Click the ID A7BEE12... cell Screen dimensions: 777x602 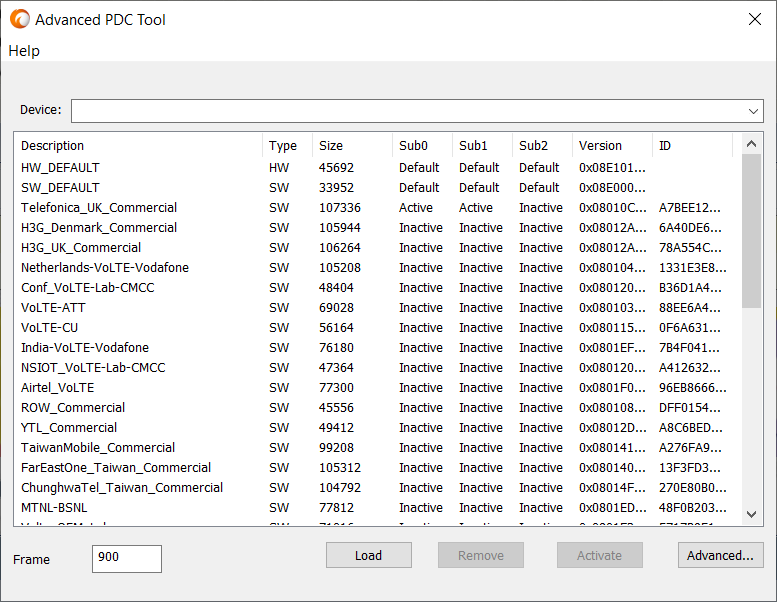689,208
